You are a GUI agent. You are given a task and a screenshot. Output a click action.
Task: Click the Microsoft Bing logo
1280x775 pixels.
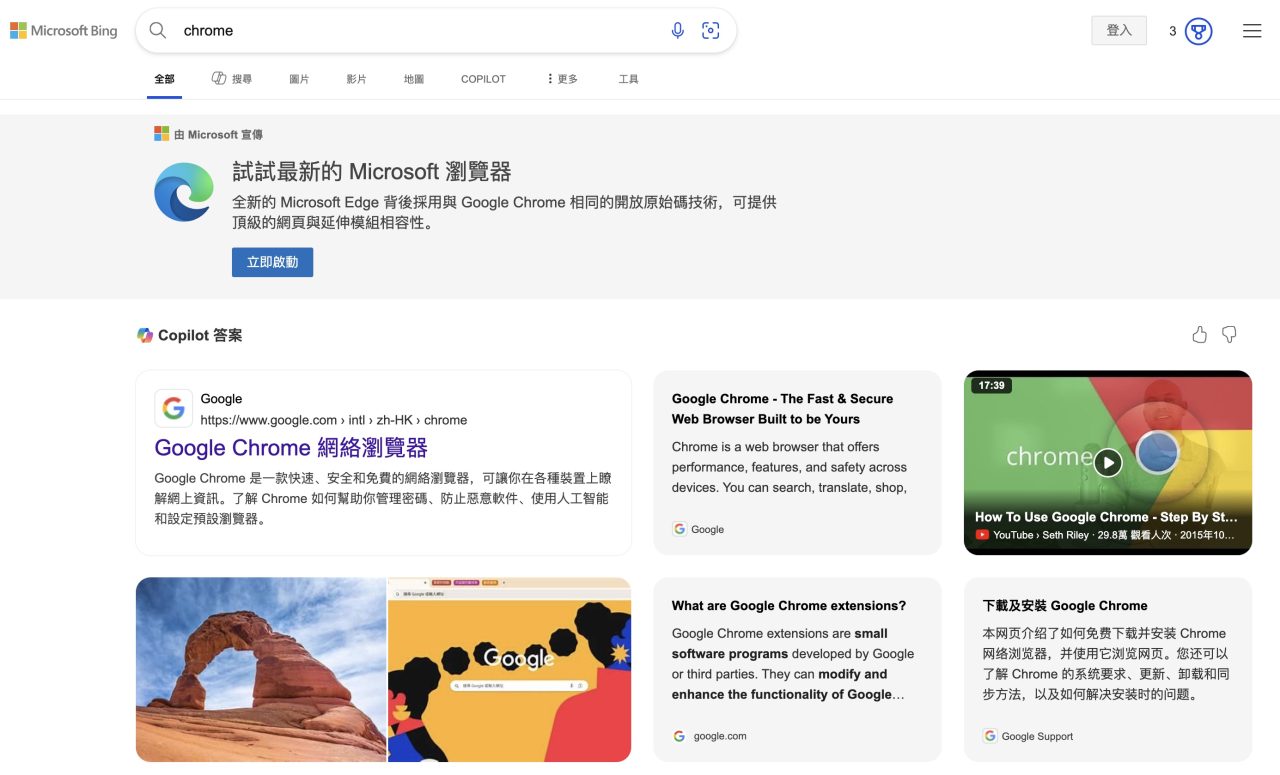tap(63, 31)
